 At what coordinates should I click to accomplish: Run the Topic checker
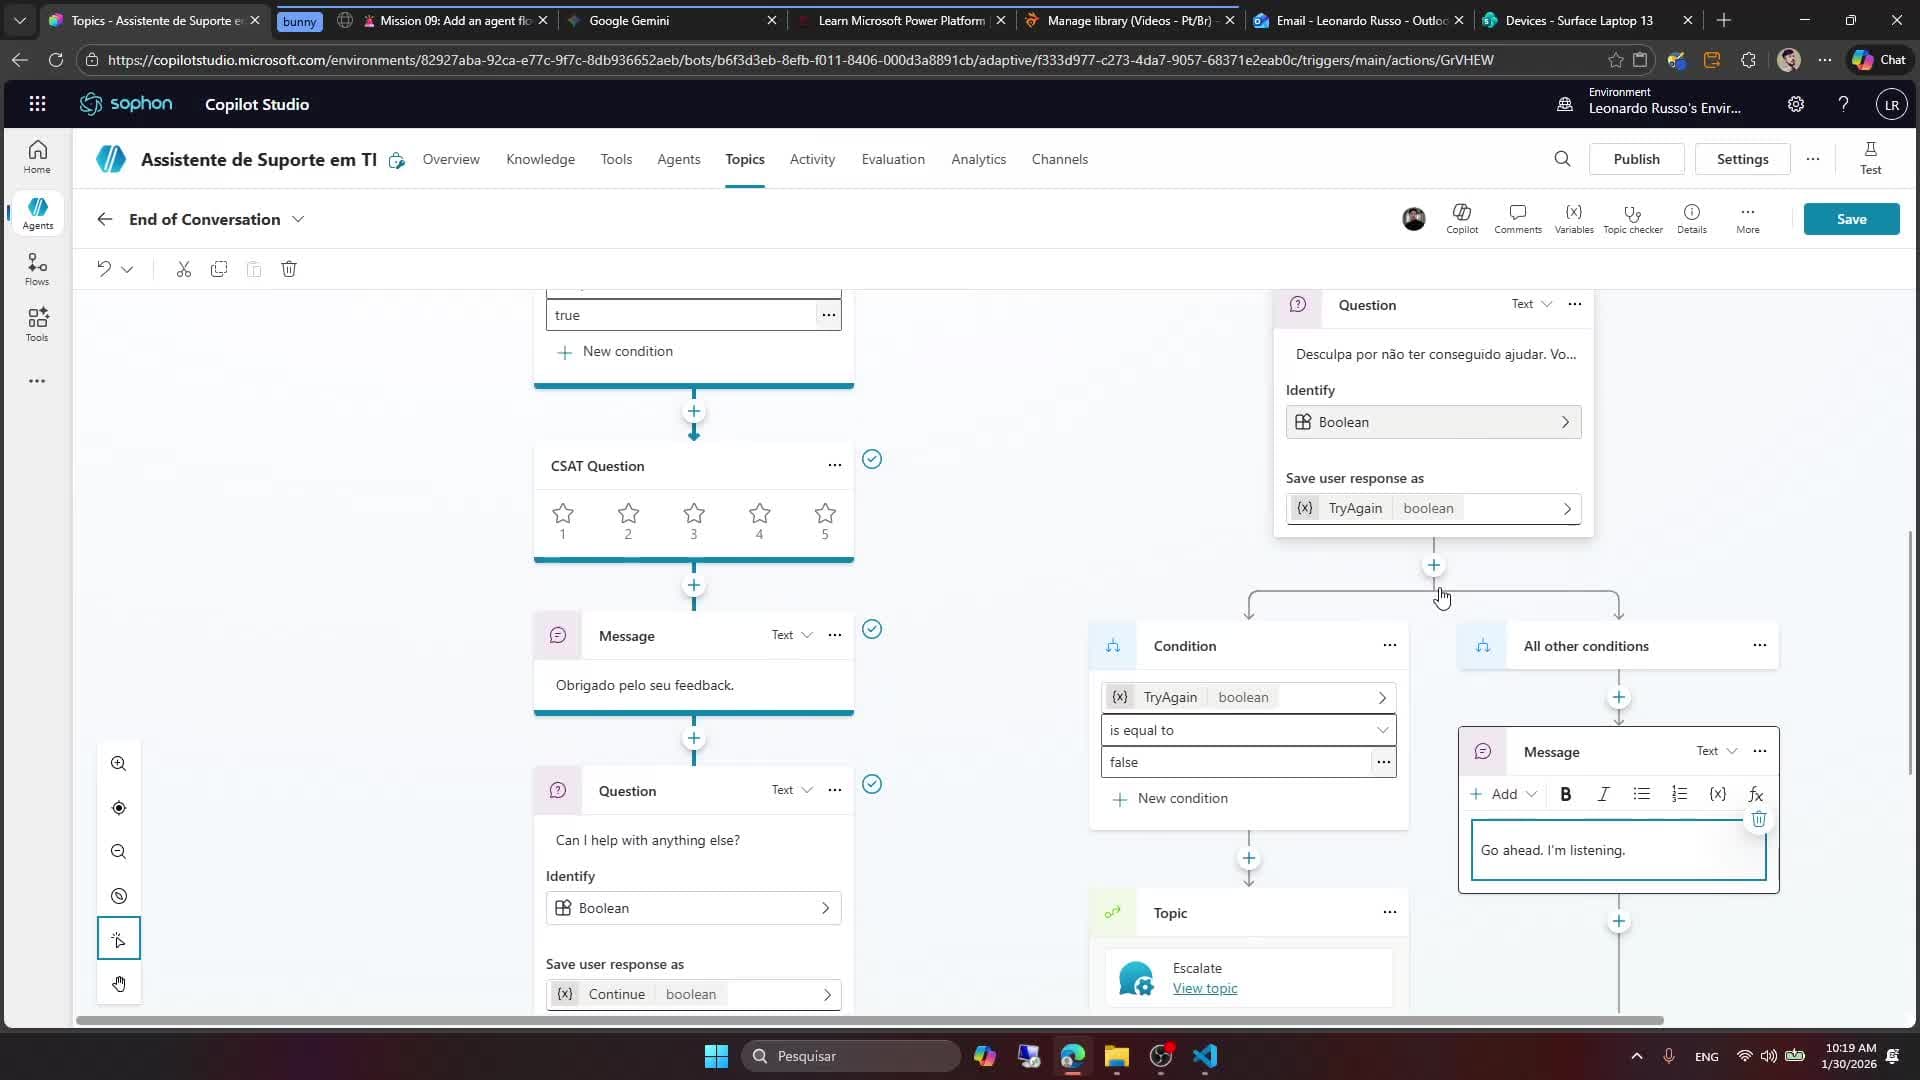(x=1633, y=215)
